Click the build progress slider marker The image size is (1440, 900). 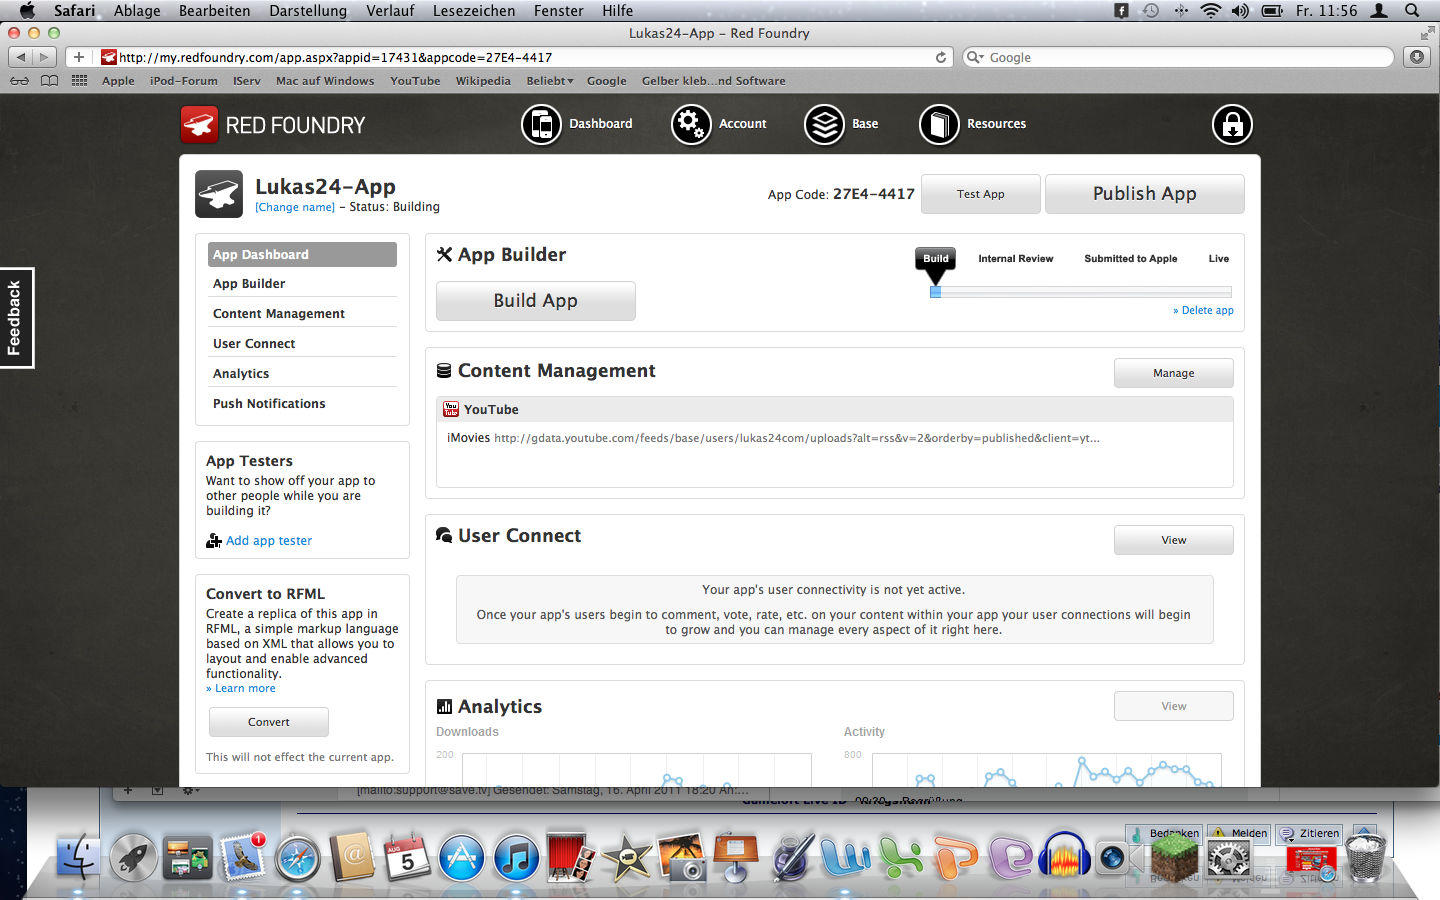pos(935,292)
